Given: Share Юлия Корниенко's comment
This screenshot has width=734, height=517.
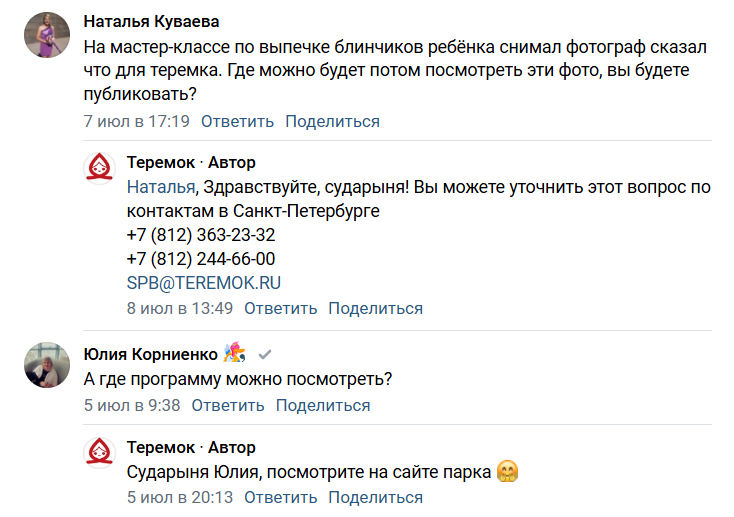Looking at the screenshot, I should pyautogui.click(x=323, y=405).
